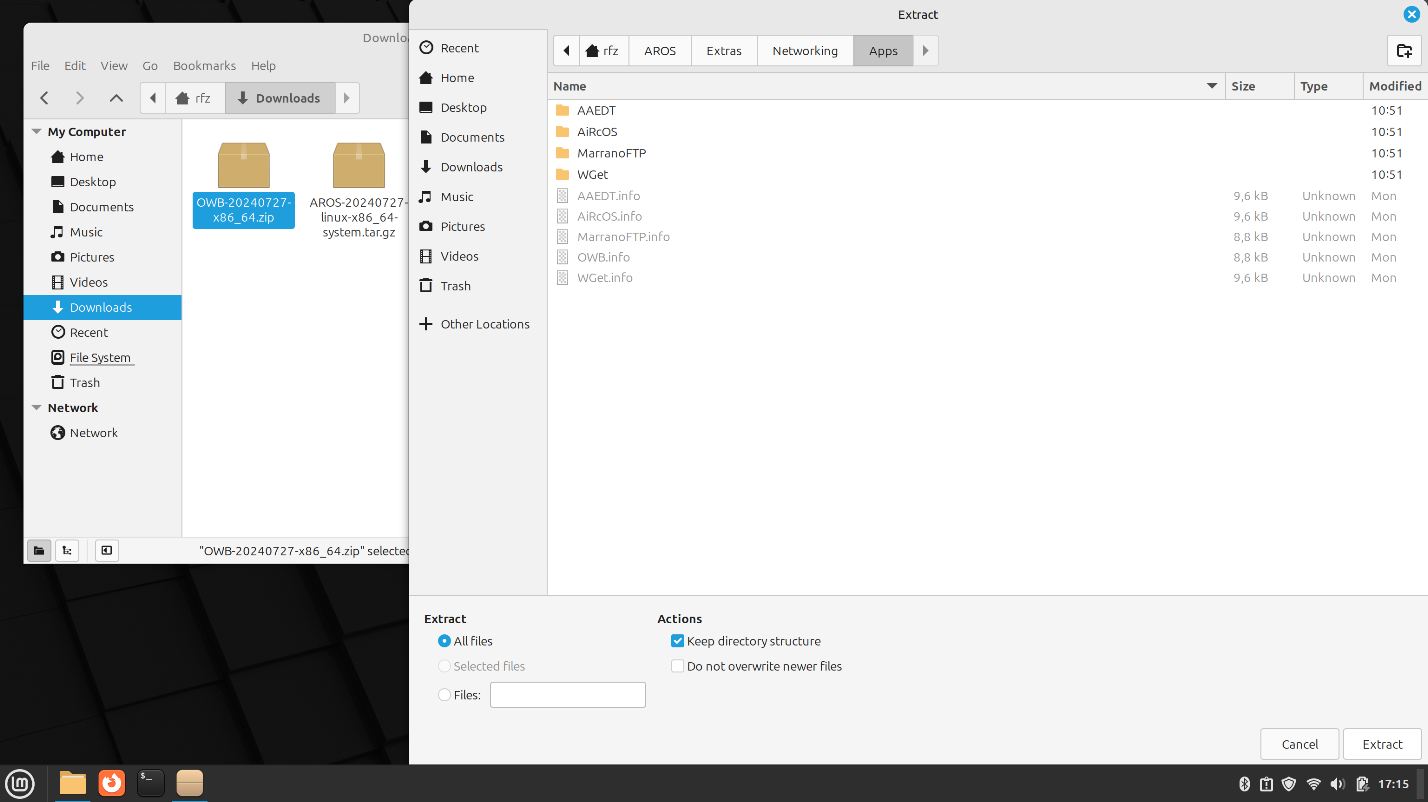Image resolution: width=1428 pixels, height=802 pixels.
Task: Select WGet.info file row
Action: (x=988, y=278)
